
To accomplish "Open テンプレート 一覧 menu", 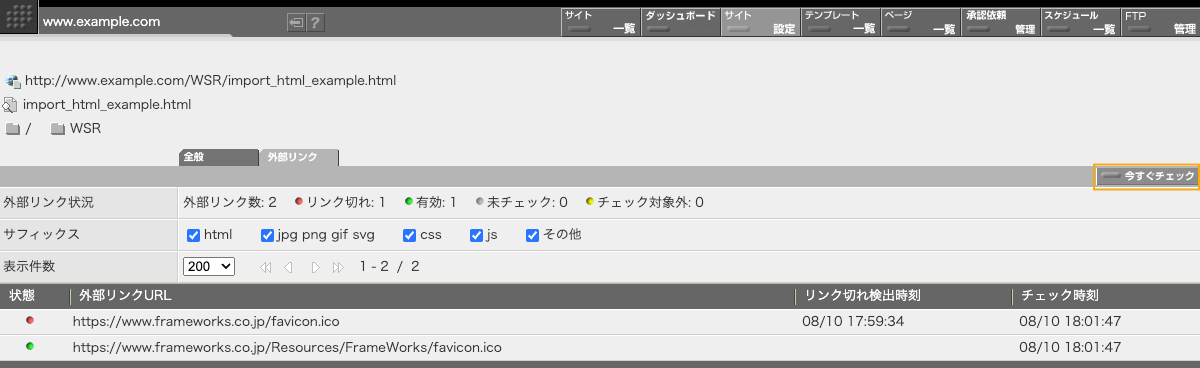I will pos(840,22).
